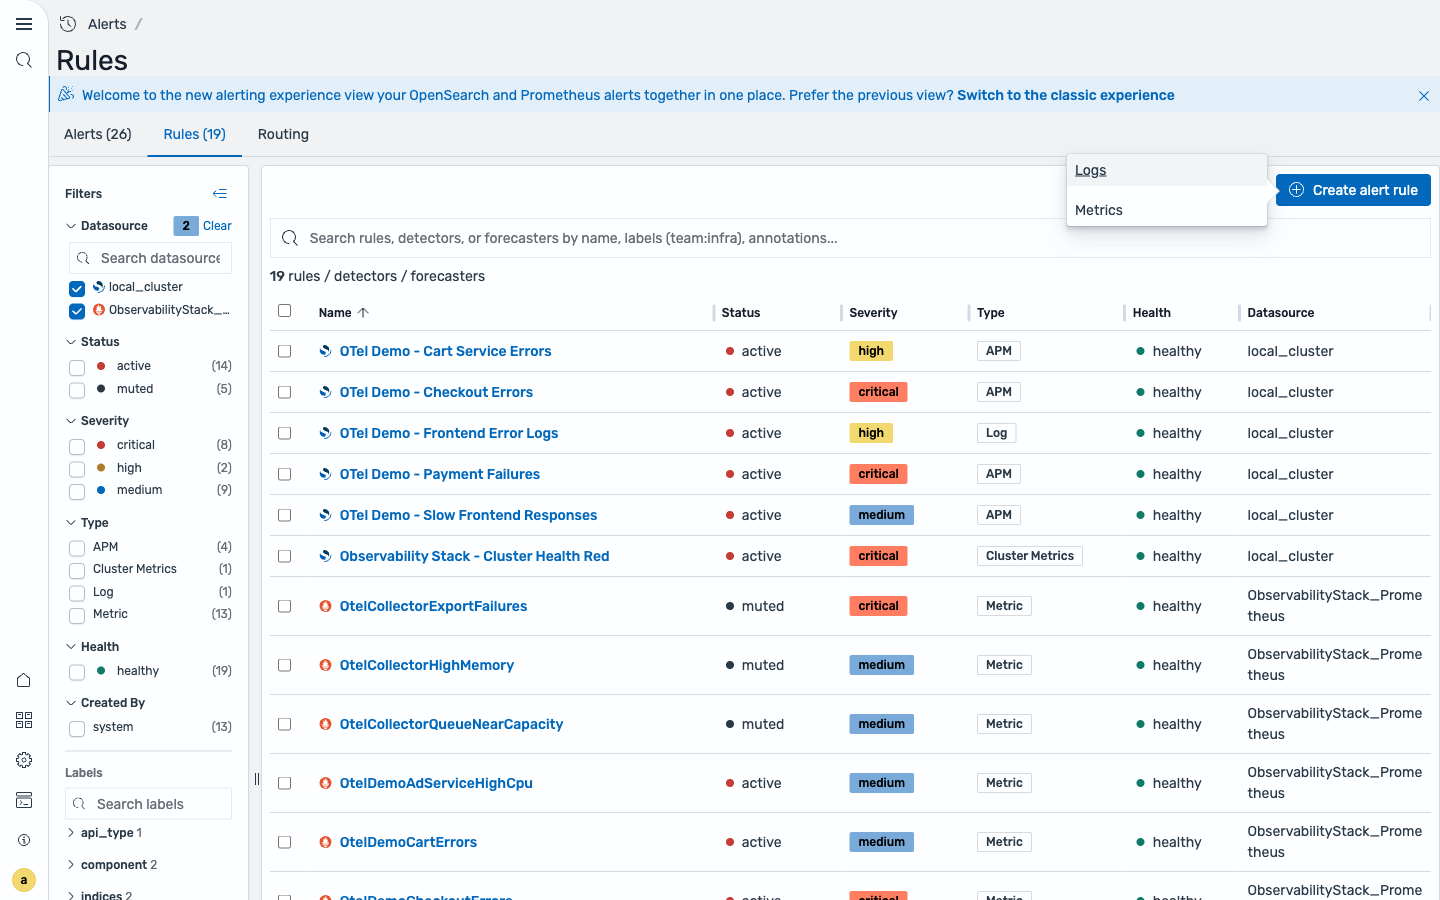Click the magnifier in datasource search box
Image resolution: width=1440 pixels, height=900 pixels.
[x=83, y=258]
